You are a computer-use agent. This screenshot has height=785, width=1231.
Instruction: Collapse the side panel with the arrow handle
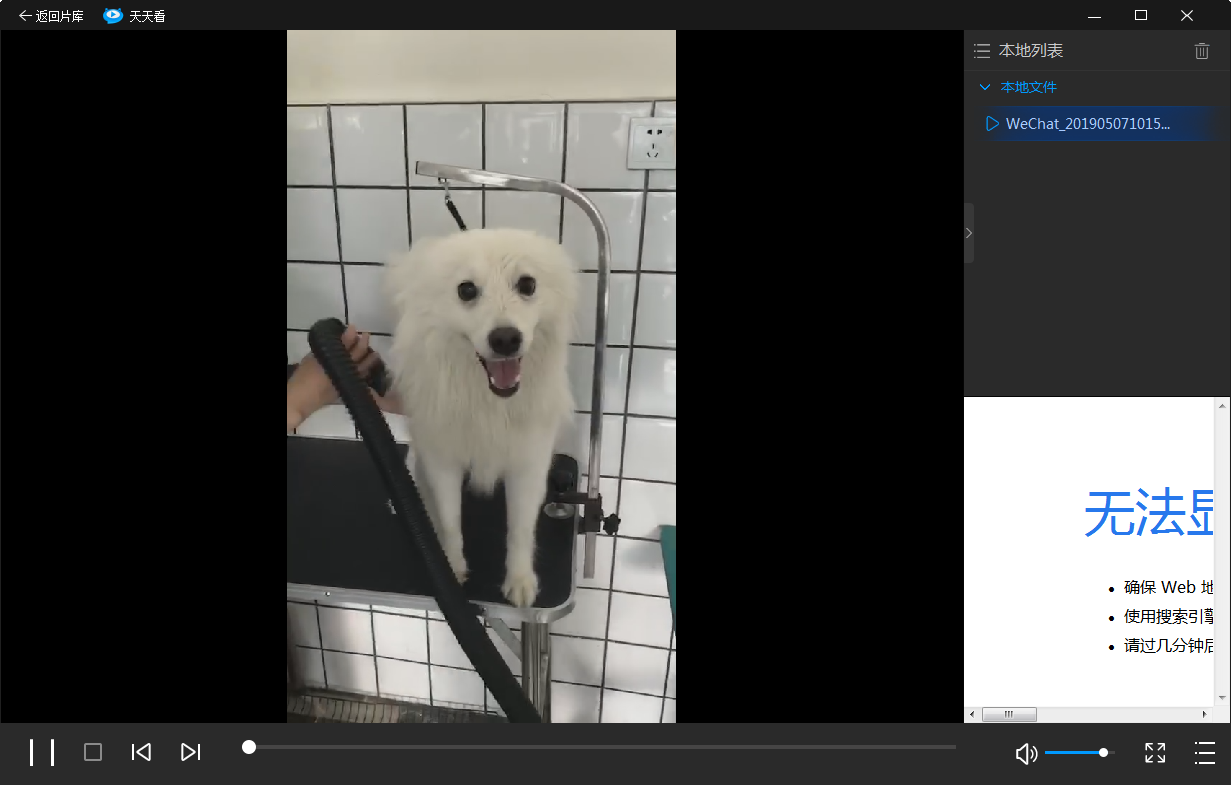coord(968,233)
